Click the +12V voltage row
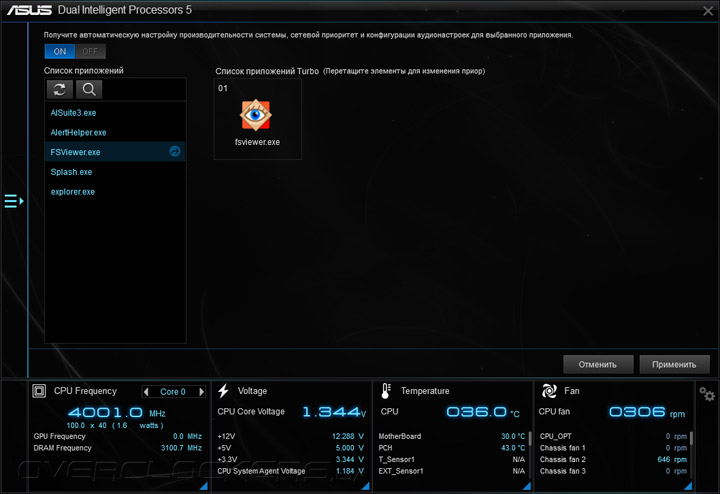The height and width of the screenshot is (494, 720). click(x=291, y=436)
